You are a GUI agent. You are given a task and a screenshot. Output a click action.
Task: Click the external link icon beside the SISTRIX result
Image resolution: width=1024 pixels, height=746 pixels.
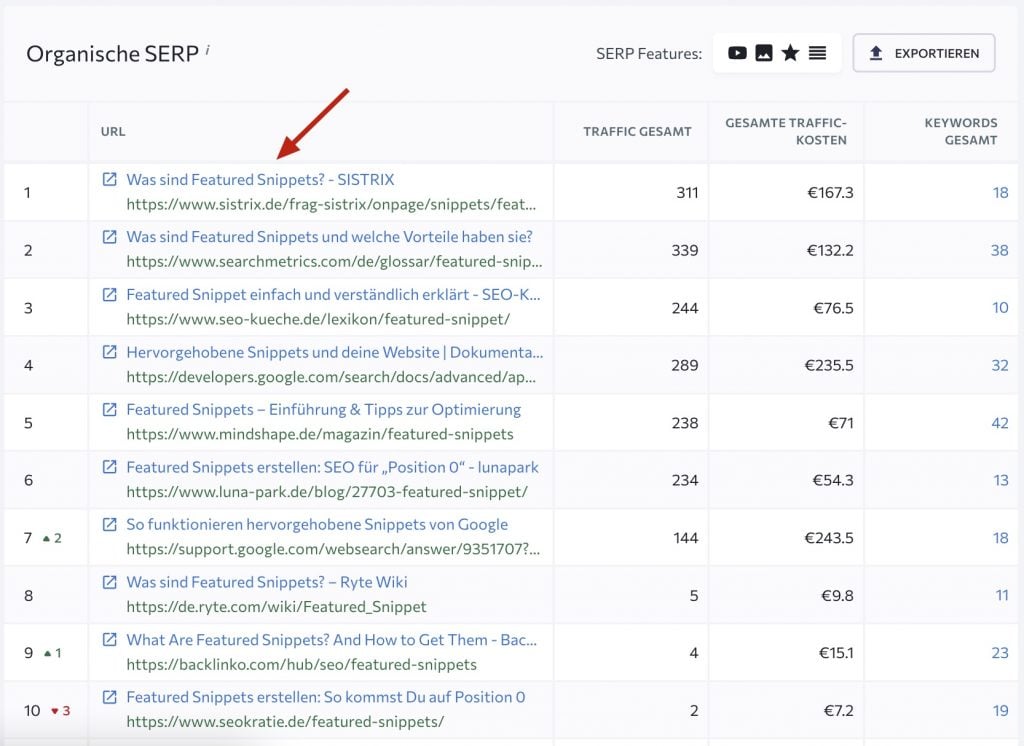(110, 180)
